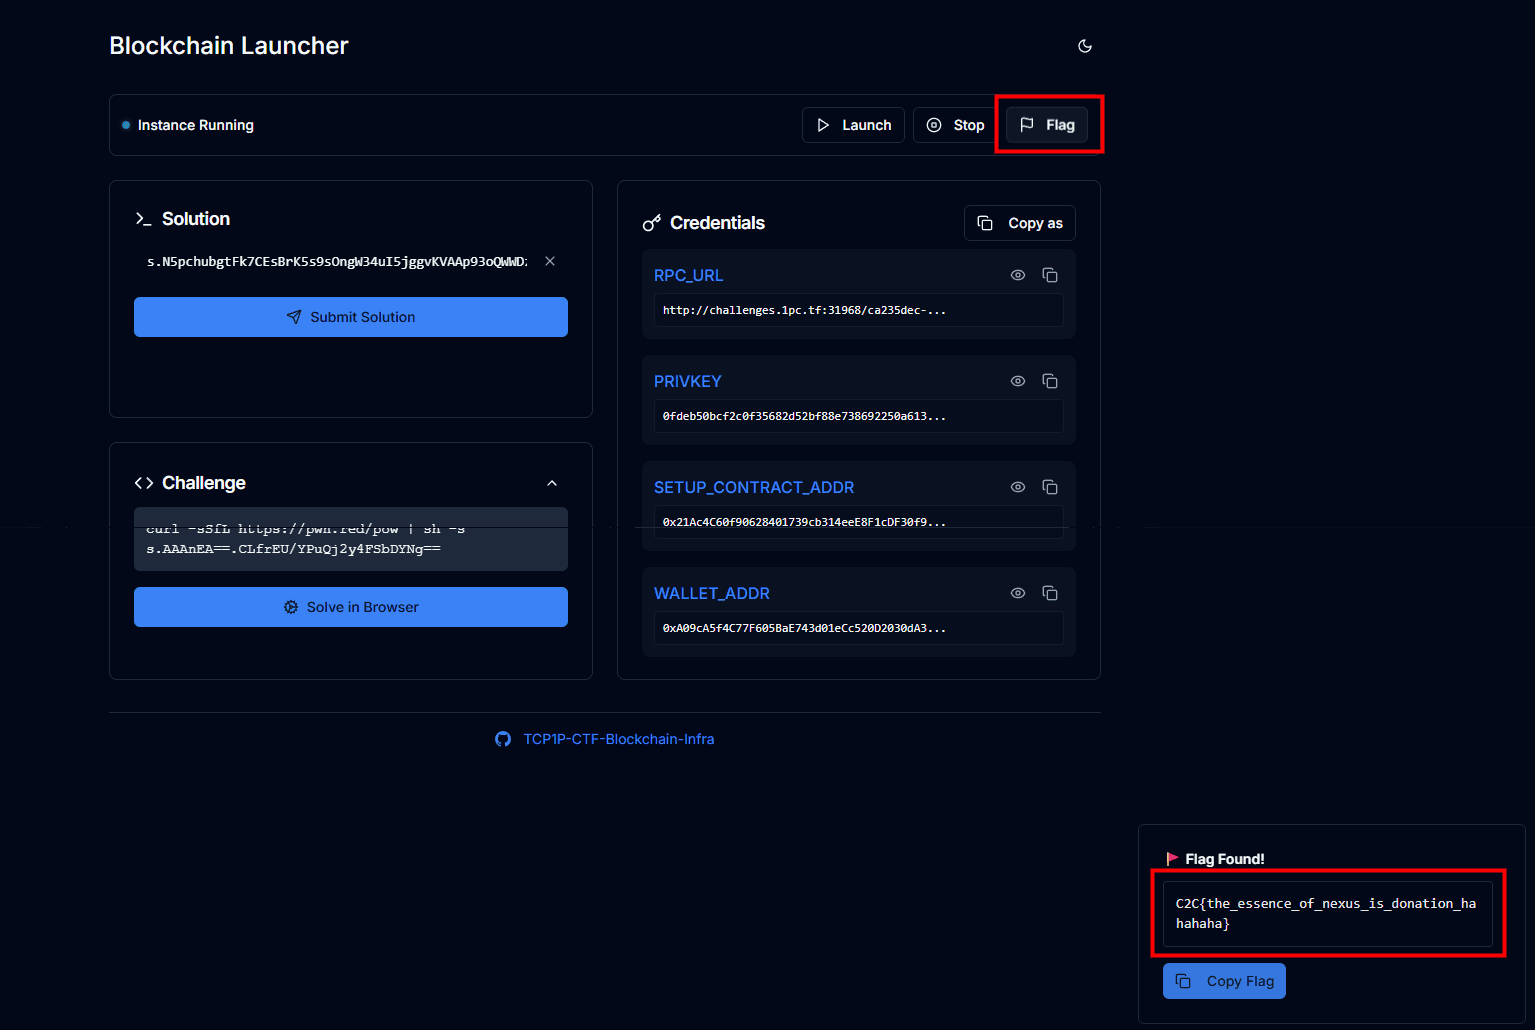Toggle visibility of SETUP_CONTRACT_ADDR
Screen dimensions: 1535x1030
1018,487
